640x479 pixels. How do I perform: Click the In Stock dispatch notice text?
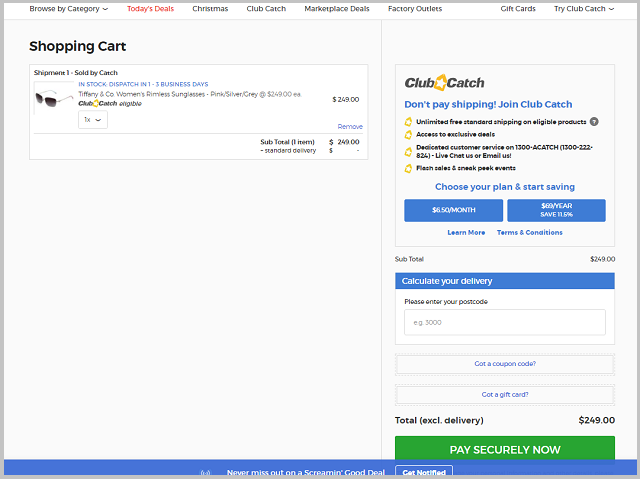[143, 84]
